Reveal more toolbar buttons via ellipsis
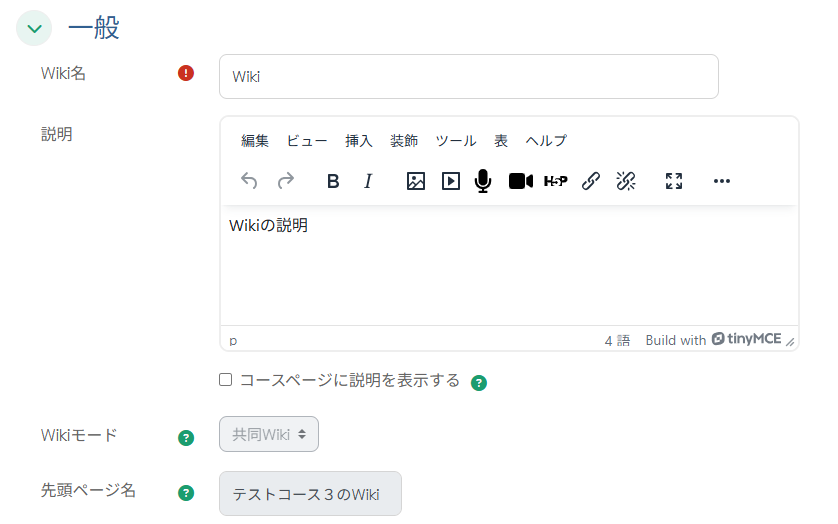Viewport: 838px width, 524px height. (721, 181)
